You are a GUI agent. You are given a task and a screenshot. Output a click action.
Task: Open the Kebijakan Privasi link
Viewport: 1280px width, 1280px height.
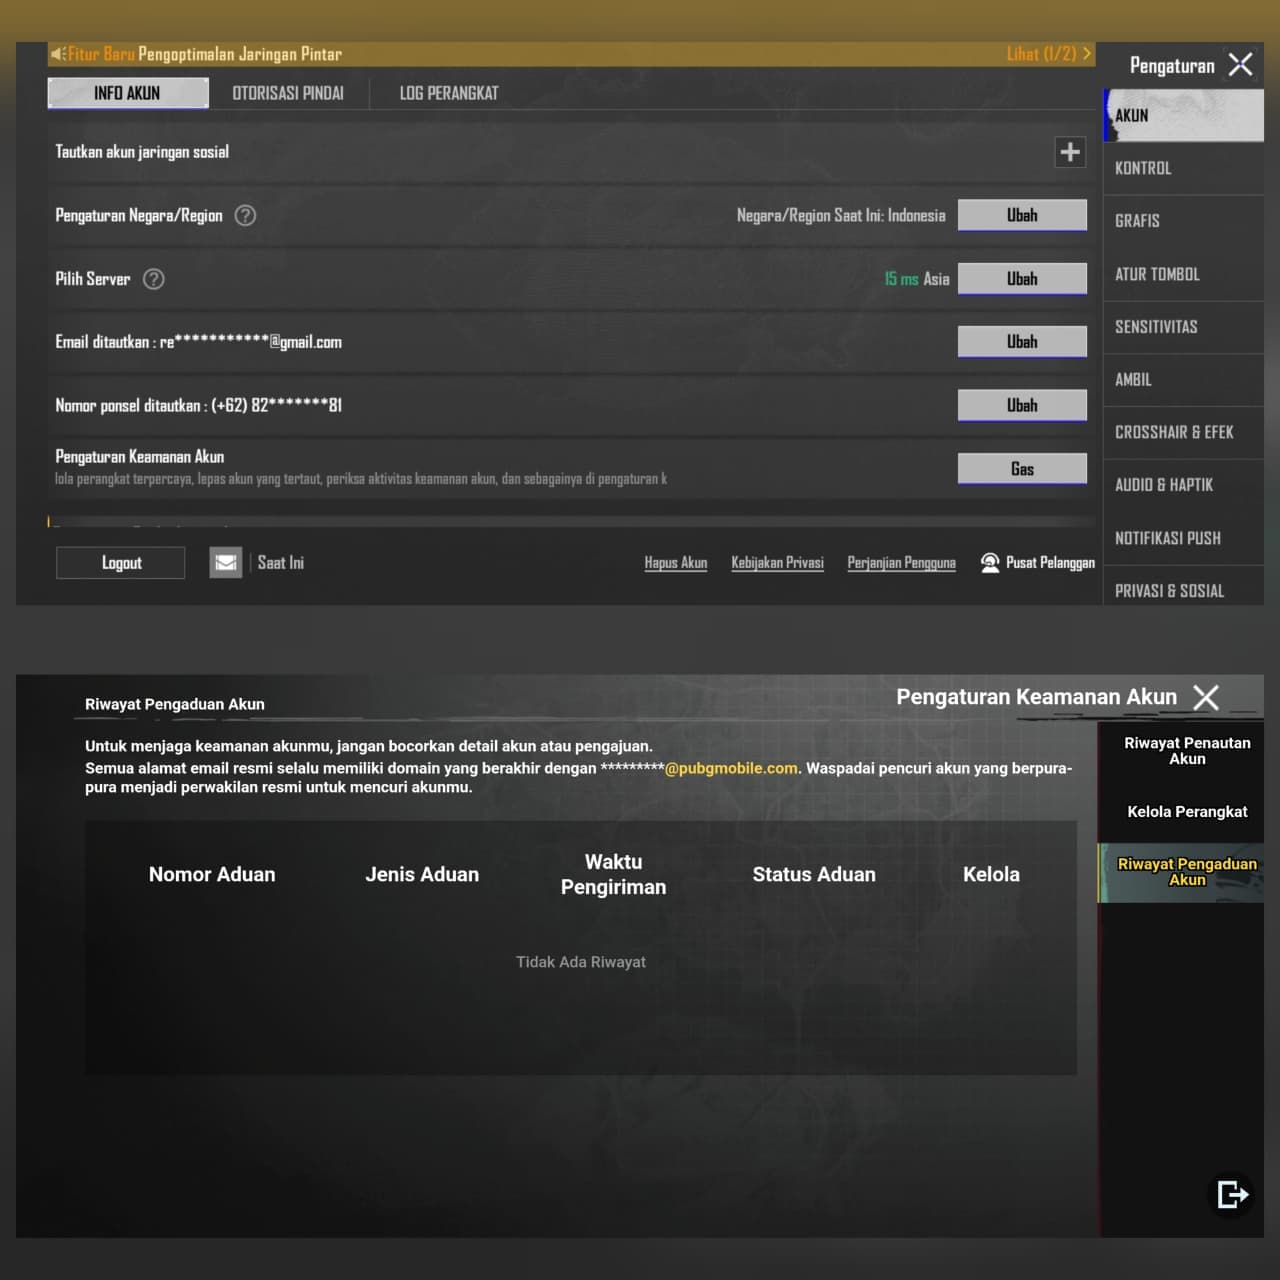click(x=777, y=563)
